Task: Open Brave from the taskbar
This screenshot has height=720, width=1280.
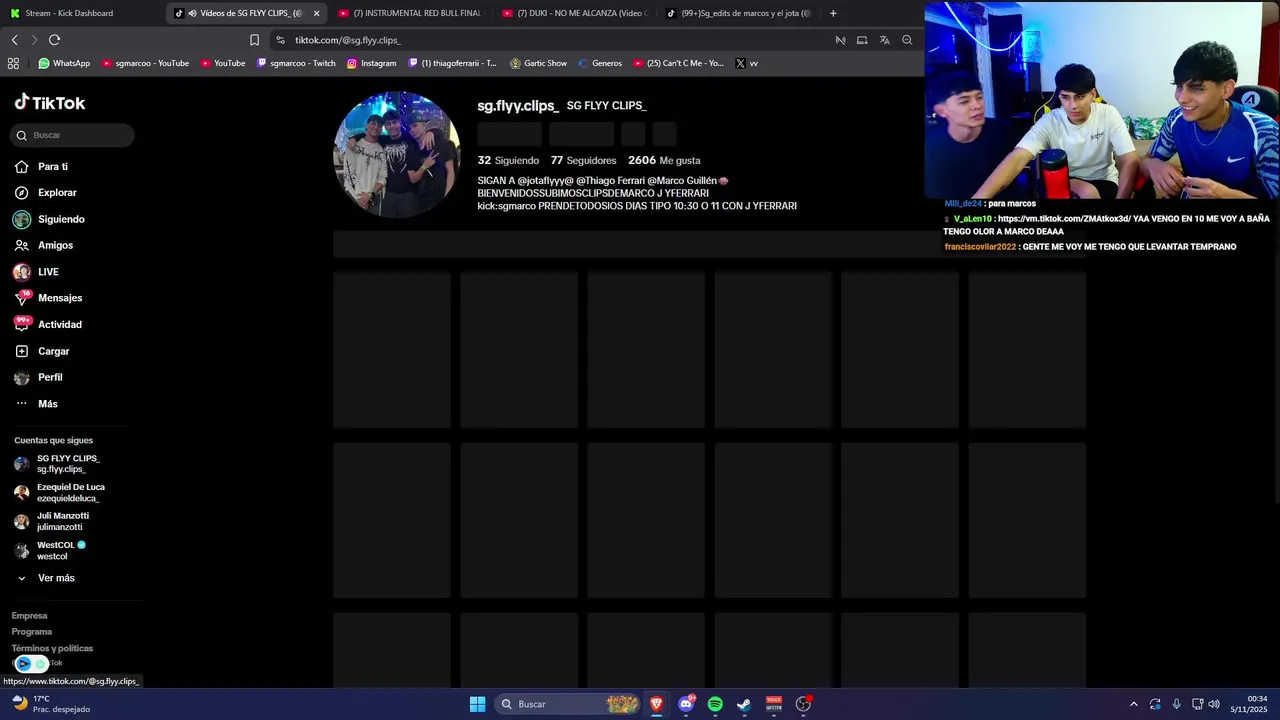Action: (657, 704)
